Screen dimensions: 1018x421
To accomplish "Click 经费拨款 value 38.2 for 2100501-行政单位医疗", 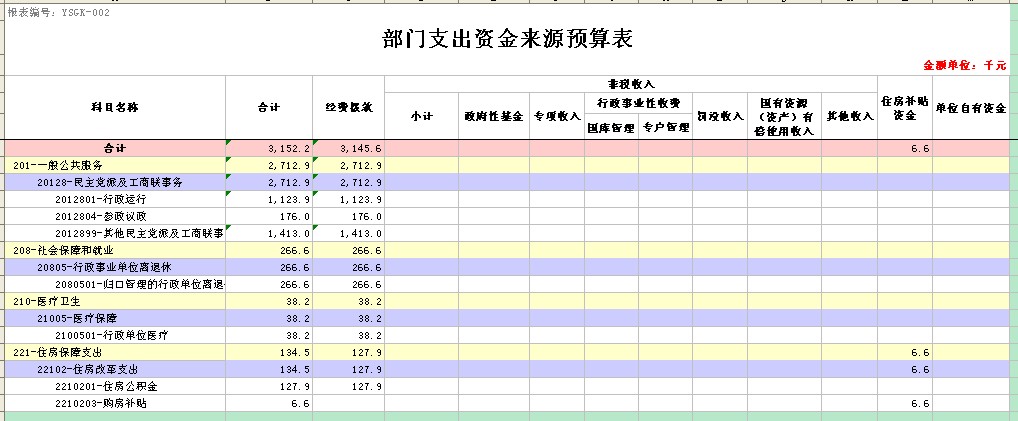I will click(371, 335).
